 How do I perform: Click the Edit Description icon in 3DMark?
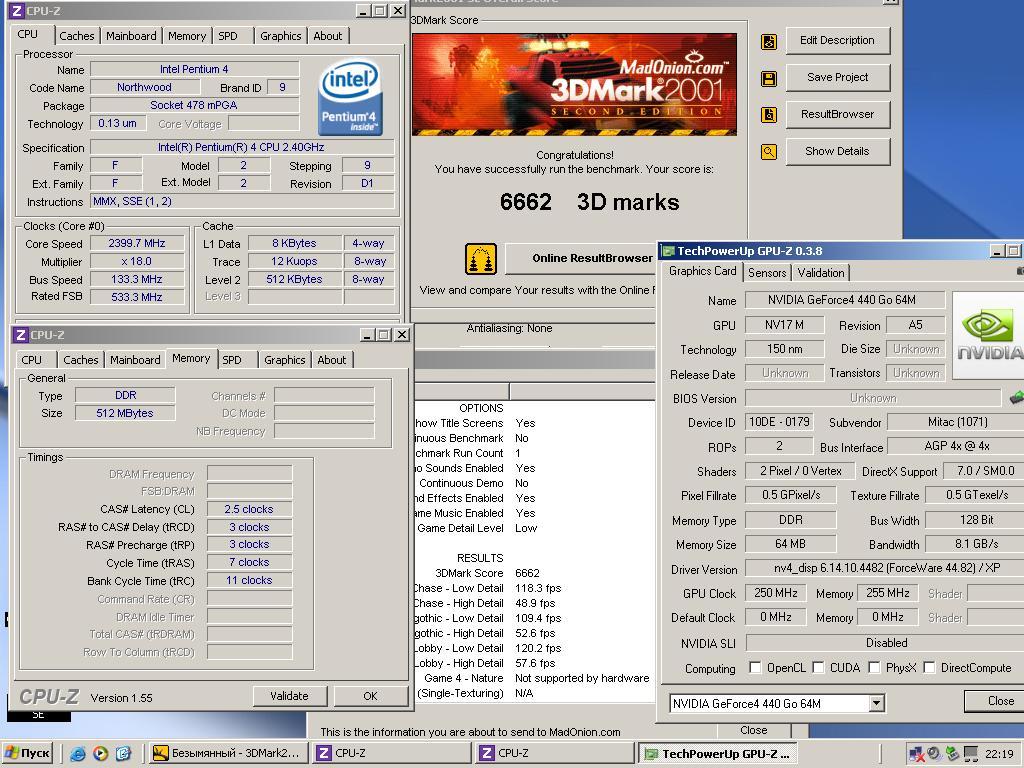[x=769, y=42]
